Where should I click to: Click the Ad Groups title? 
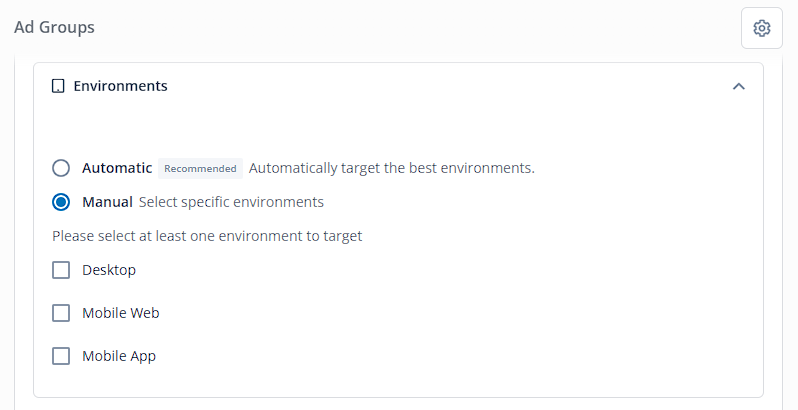point(54,27)
